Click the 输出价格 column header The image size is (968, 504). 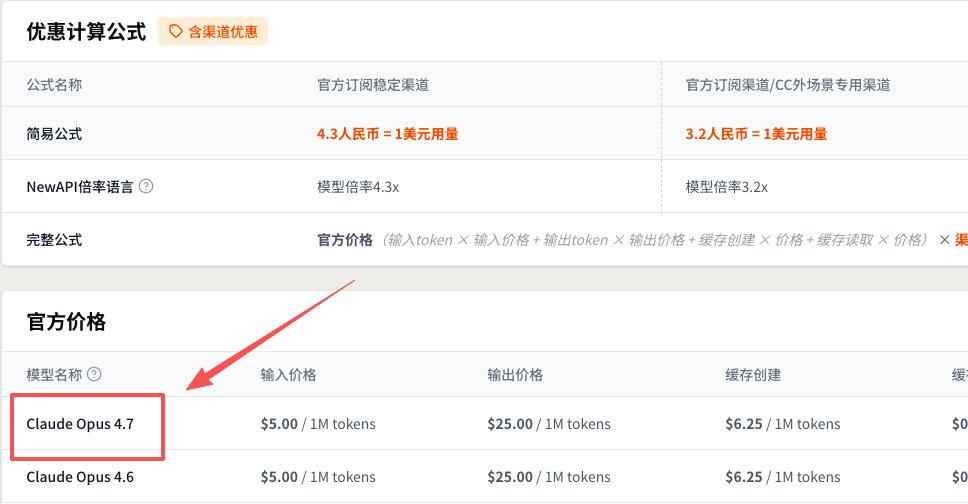(x=515, y=374)
